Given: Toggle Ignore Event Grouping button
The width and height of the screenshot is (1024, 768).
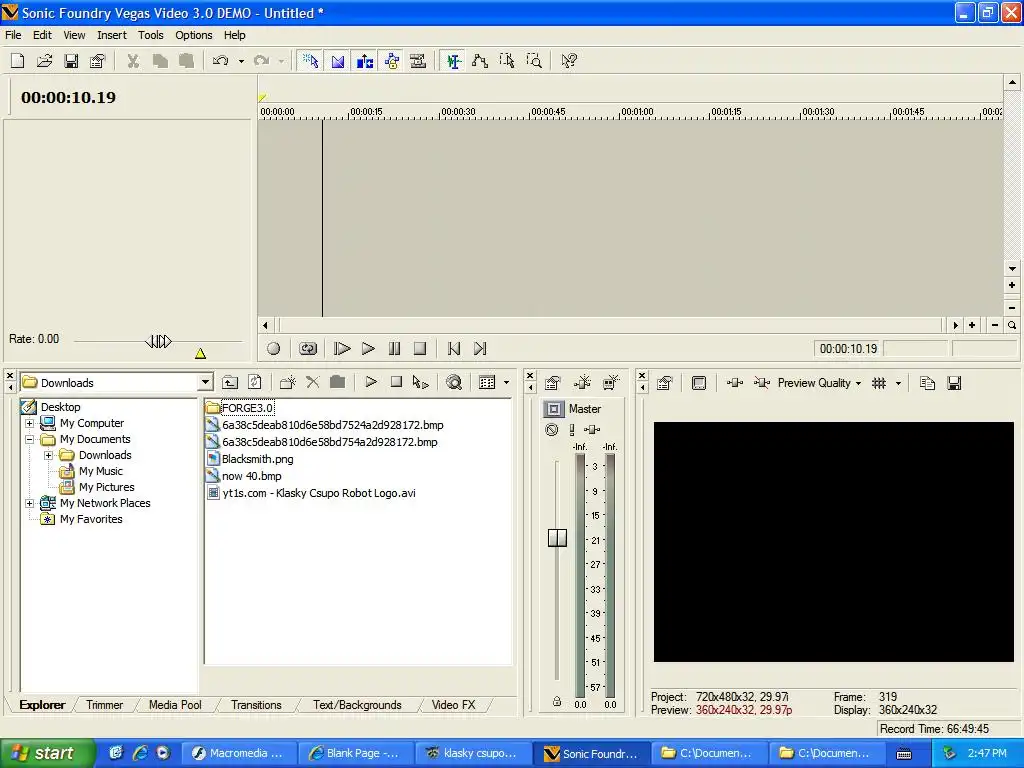Looking at the screenshot, I should coord(418,61).
